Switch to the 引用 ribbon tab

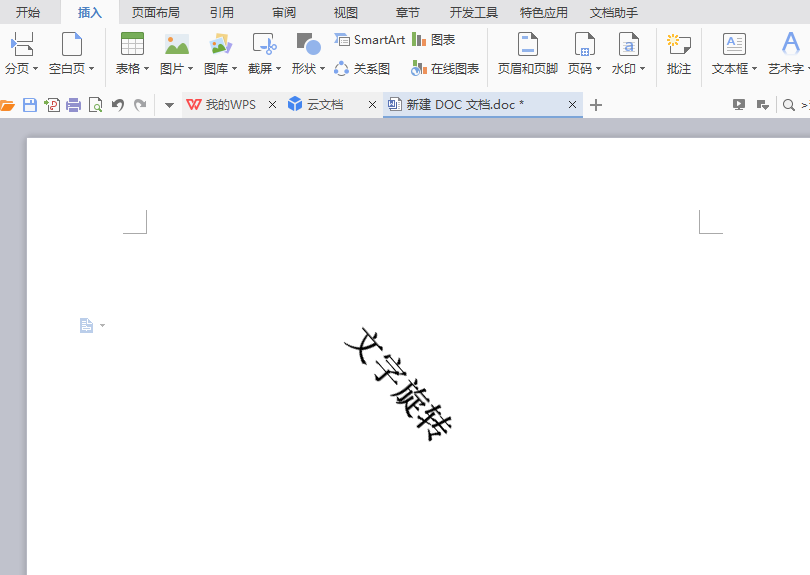pyautogui.click(x=222, y=12)
